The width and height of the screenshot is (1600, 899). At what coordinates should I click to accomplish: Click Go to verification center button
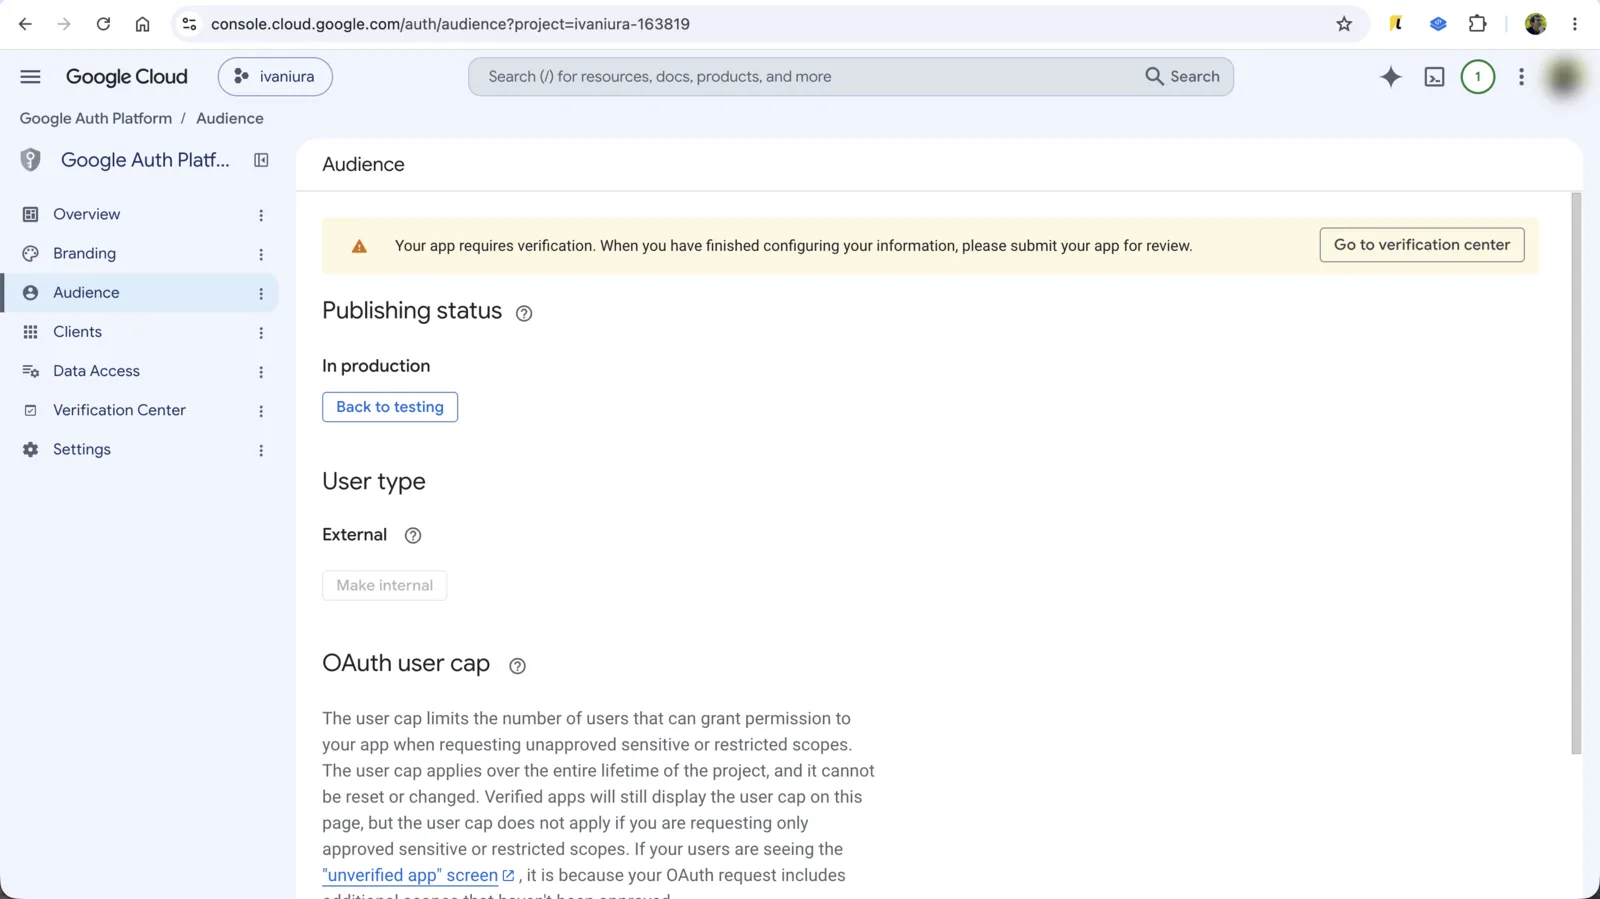pyautogui.click(x=1422, y=245)
